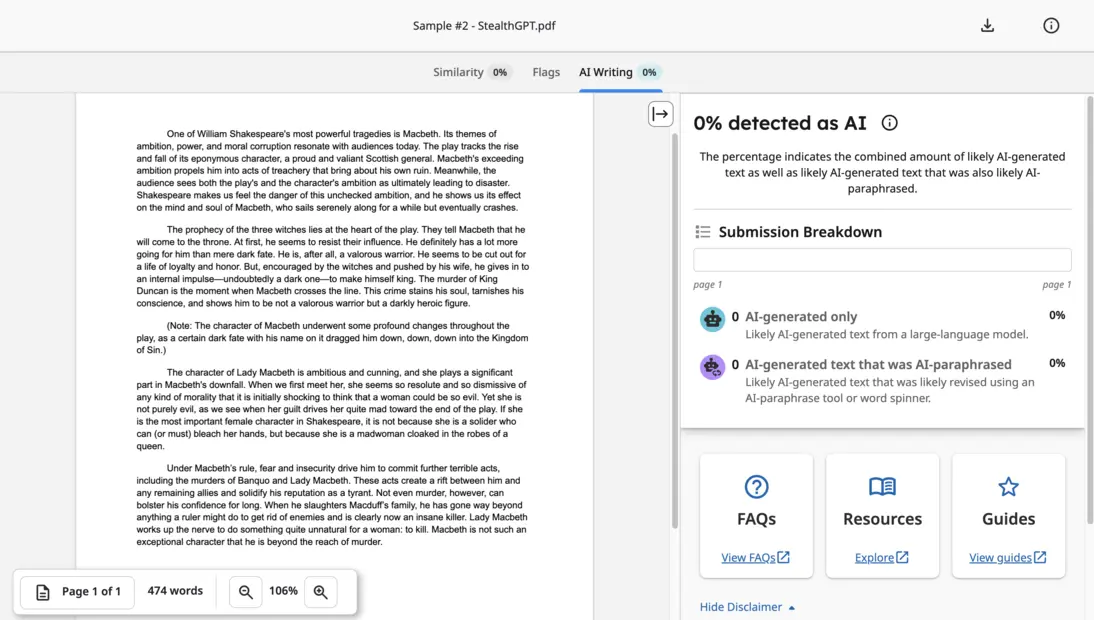Open the Flags tab

click(546, 72)
